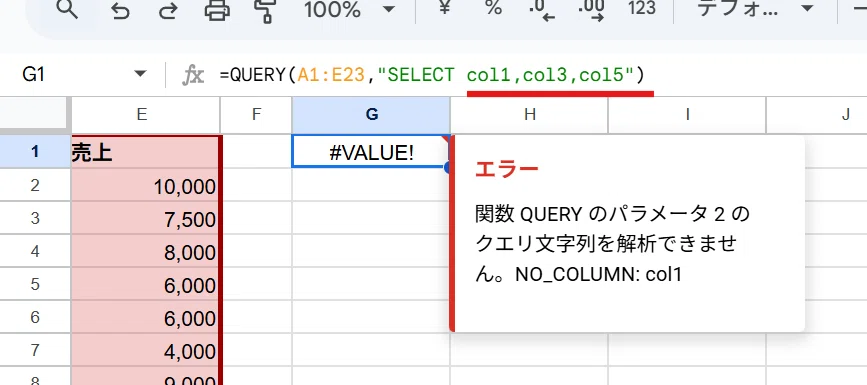Print the spreadsheet
Viewport: 867px width, 385px height.
point(217,9)
